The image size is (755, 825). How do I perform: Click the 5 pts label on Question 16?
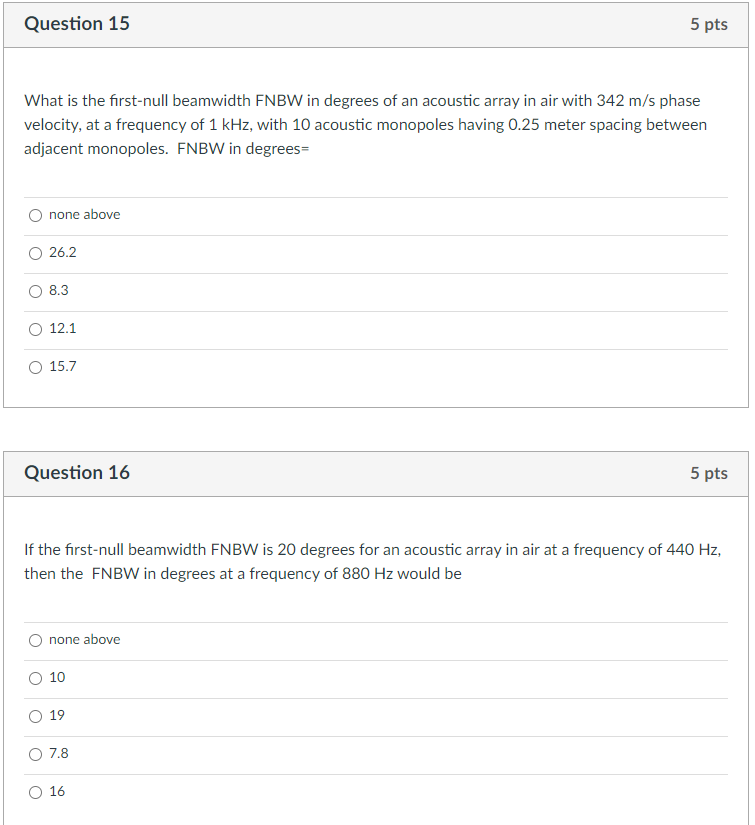(710, 473)
